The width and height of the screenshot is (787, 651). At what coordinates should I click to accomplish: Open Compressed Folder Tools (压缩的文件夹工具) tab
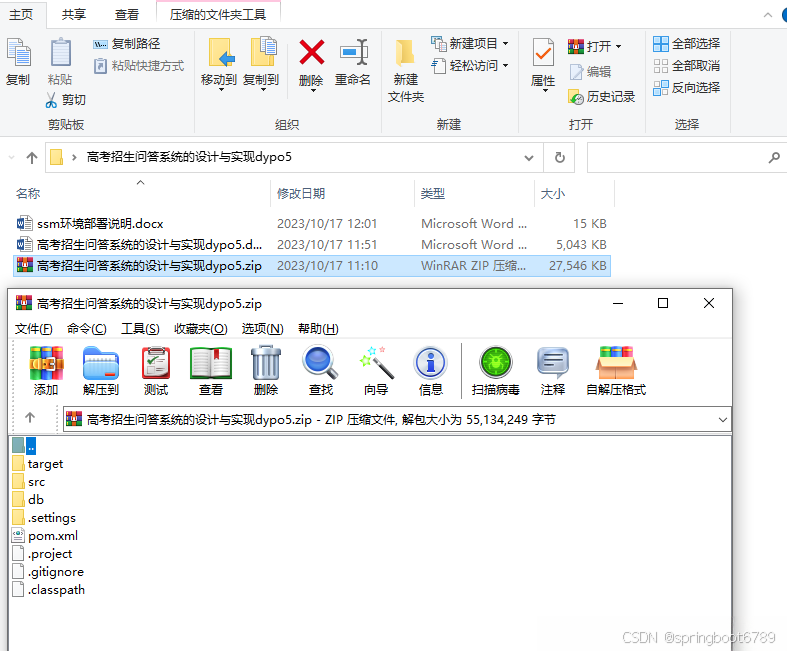[x=218, y=15]
